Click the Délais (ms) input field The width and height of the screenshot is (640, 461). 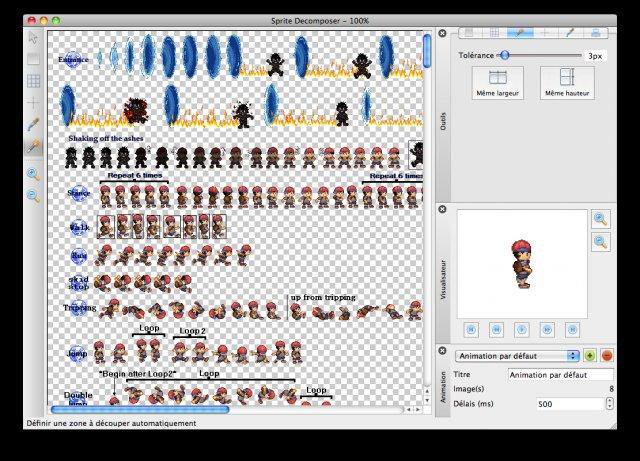tap(570, 404)
